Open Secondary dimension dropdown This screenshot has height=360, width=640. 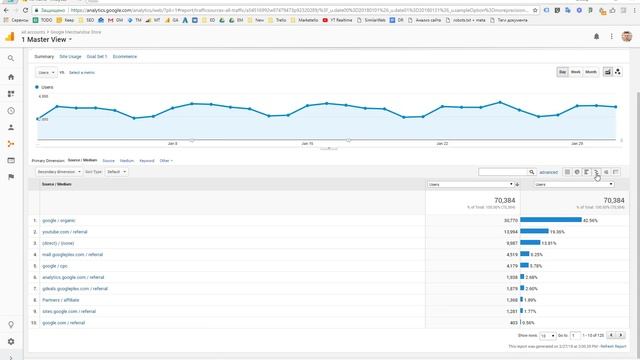click(59, 172)
